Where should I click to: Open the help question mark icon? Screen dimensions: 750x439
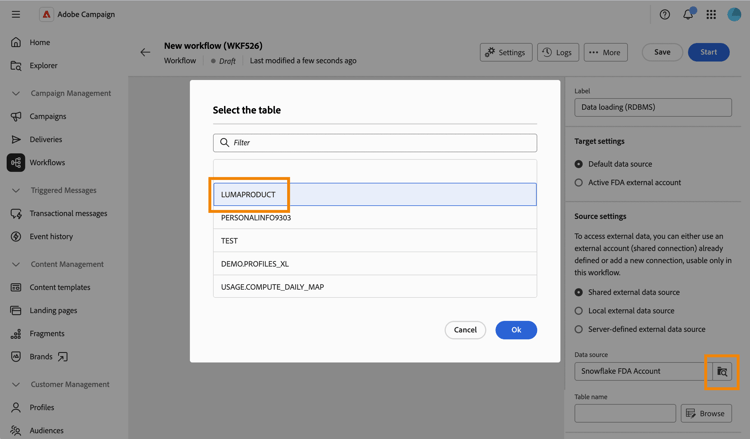664,14
